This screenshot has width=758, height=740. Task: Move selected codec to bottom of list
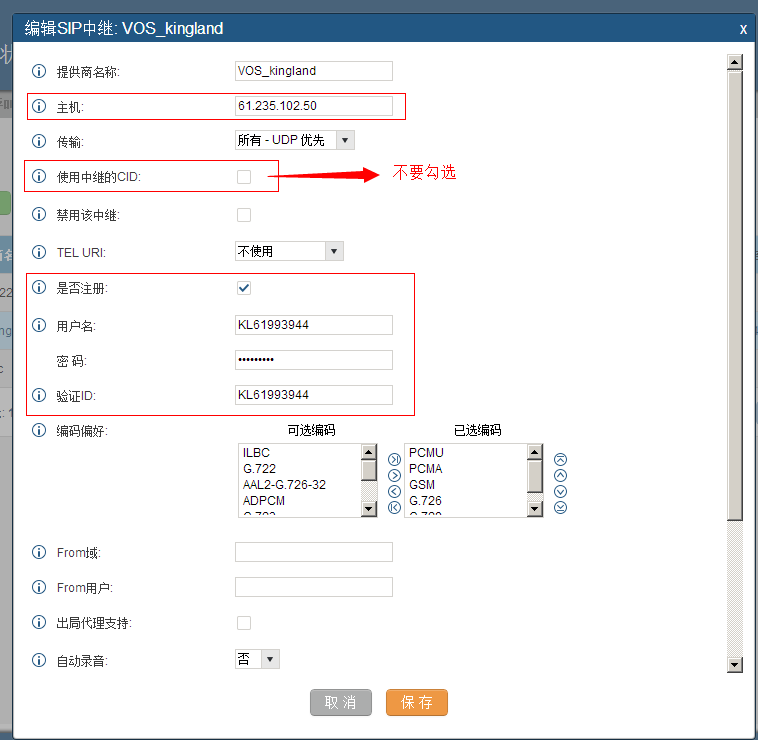click(560, 507)
